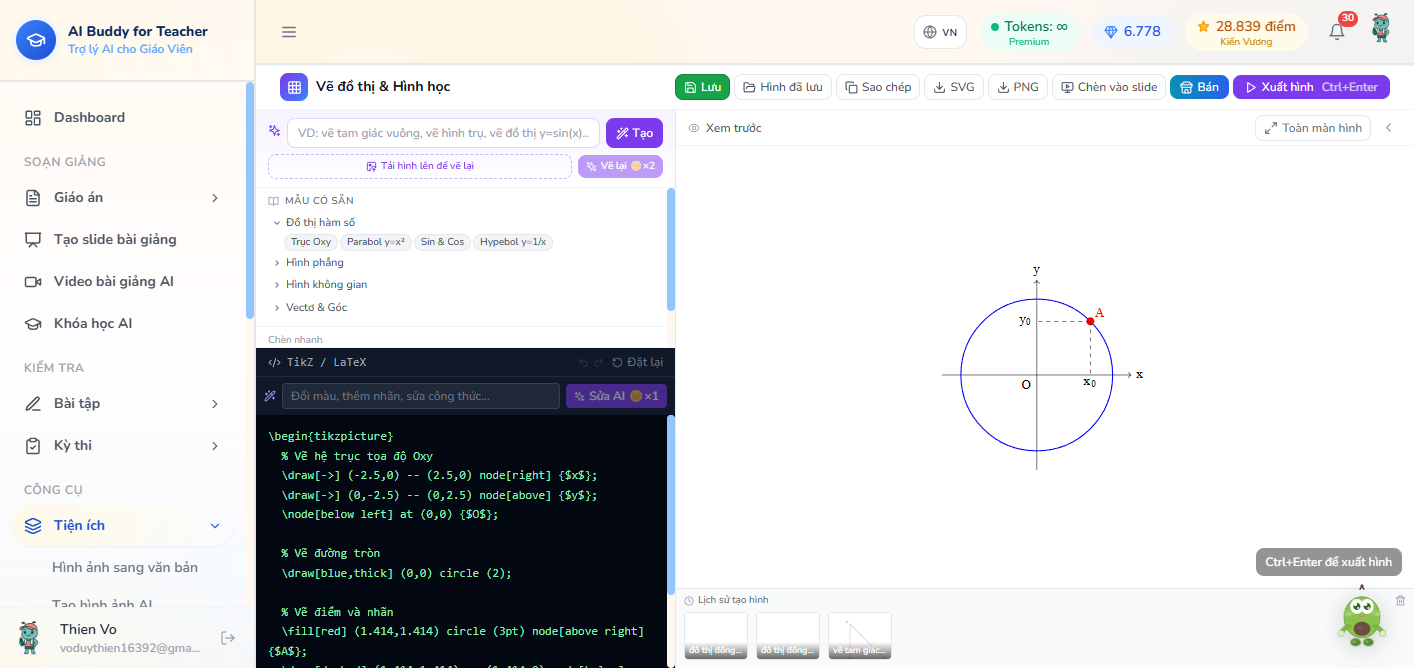The image size is (1414, 668).
Task: Delete history with the trash icon
Action: click(1400, 600)
